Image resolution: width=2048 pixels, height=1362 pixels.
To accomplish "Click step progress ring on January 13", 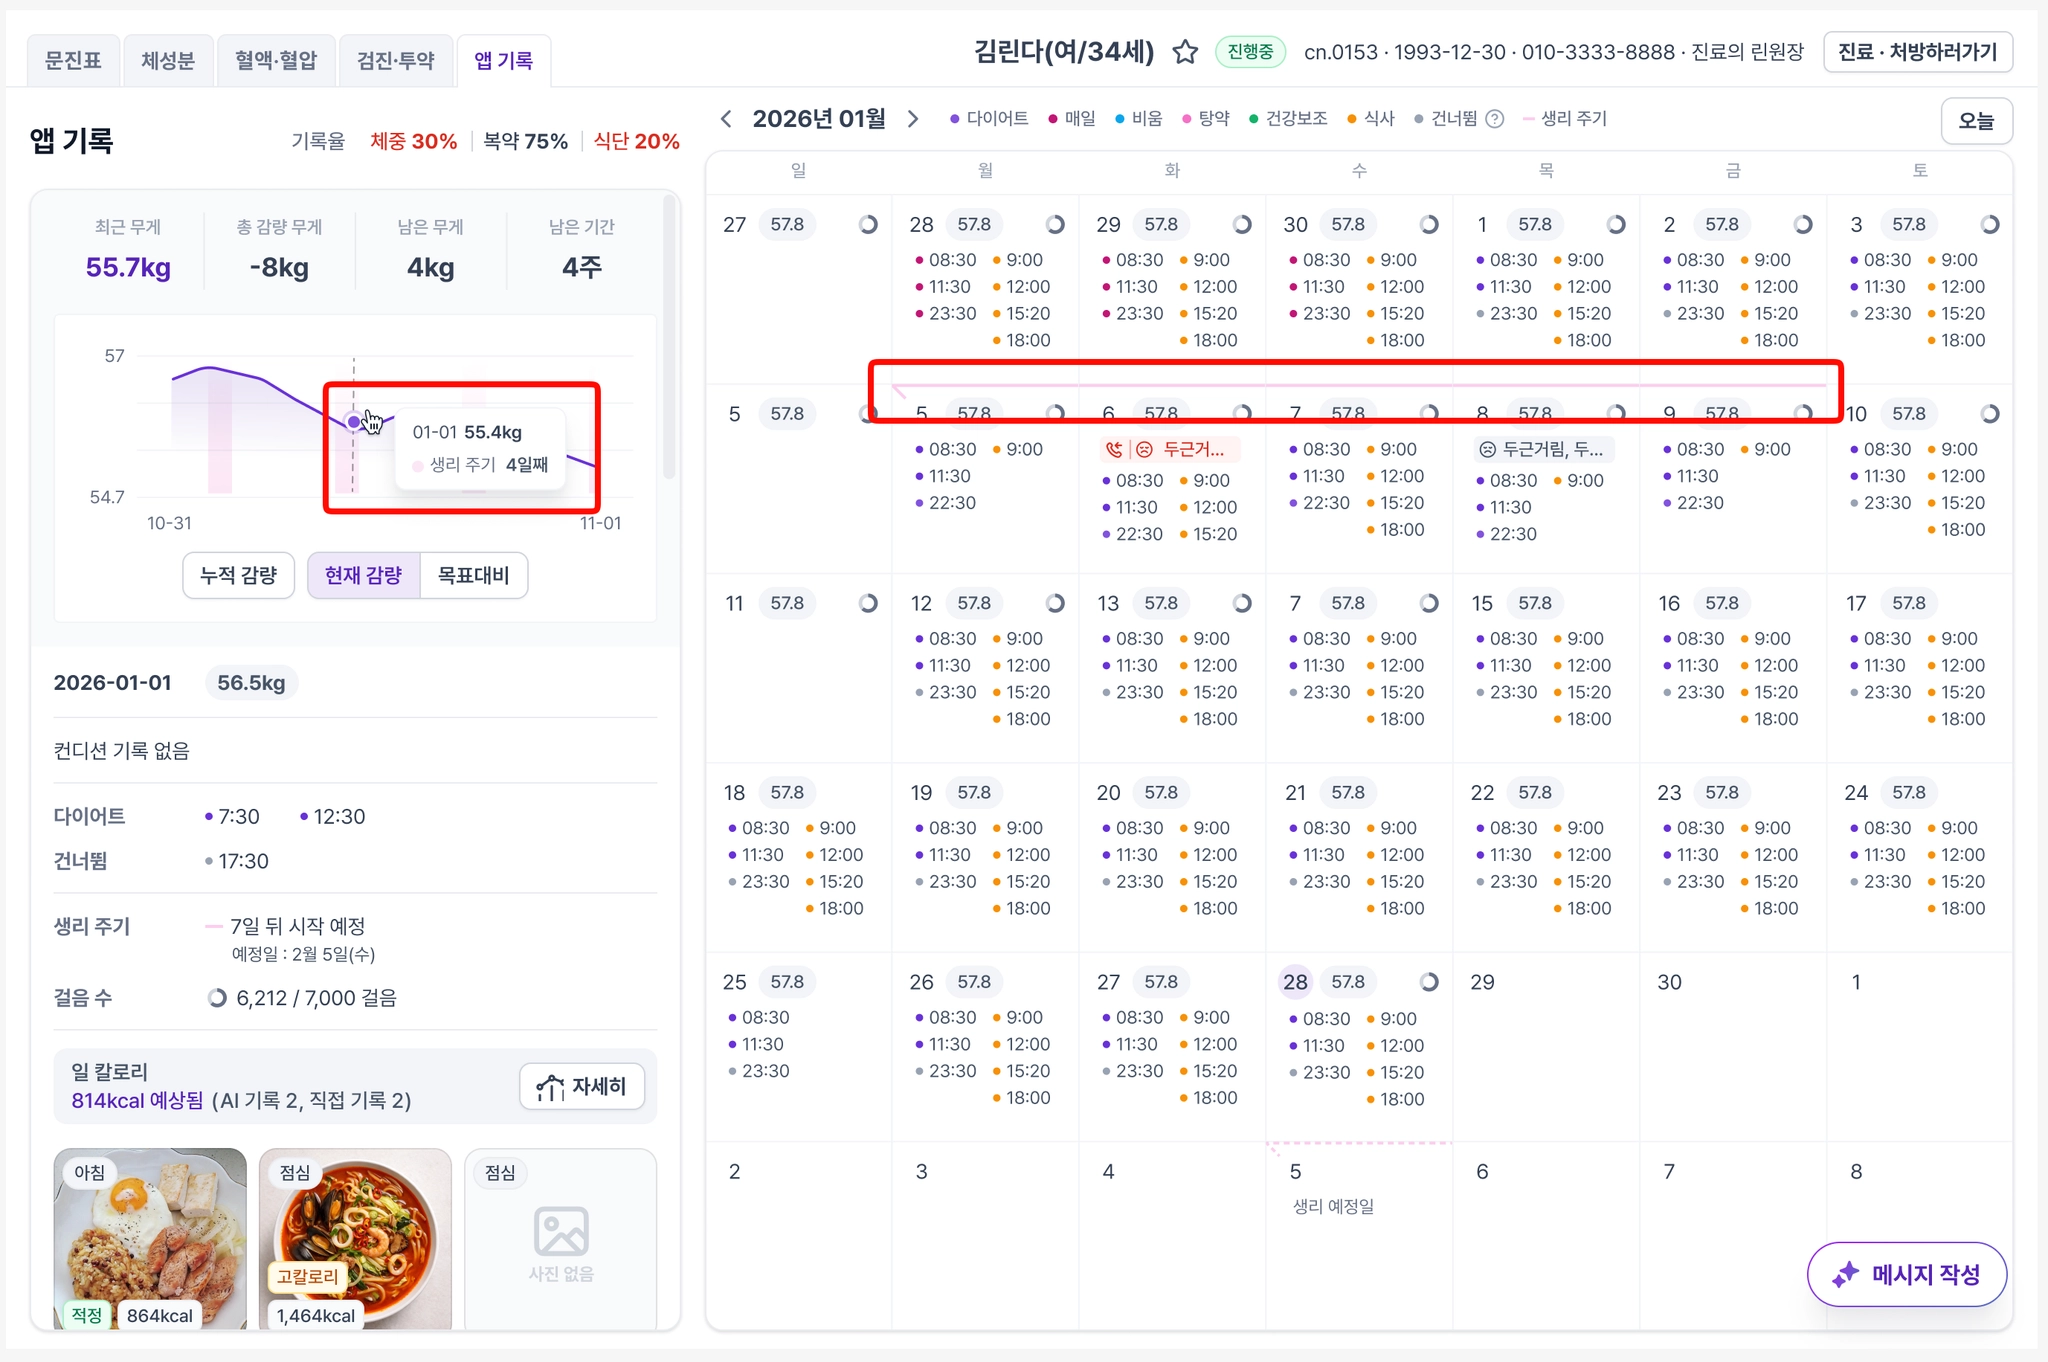I will coord(1242,603).
